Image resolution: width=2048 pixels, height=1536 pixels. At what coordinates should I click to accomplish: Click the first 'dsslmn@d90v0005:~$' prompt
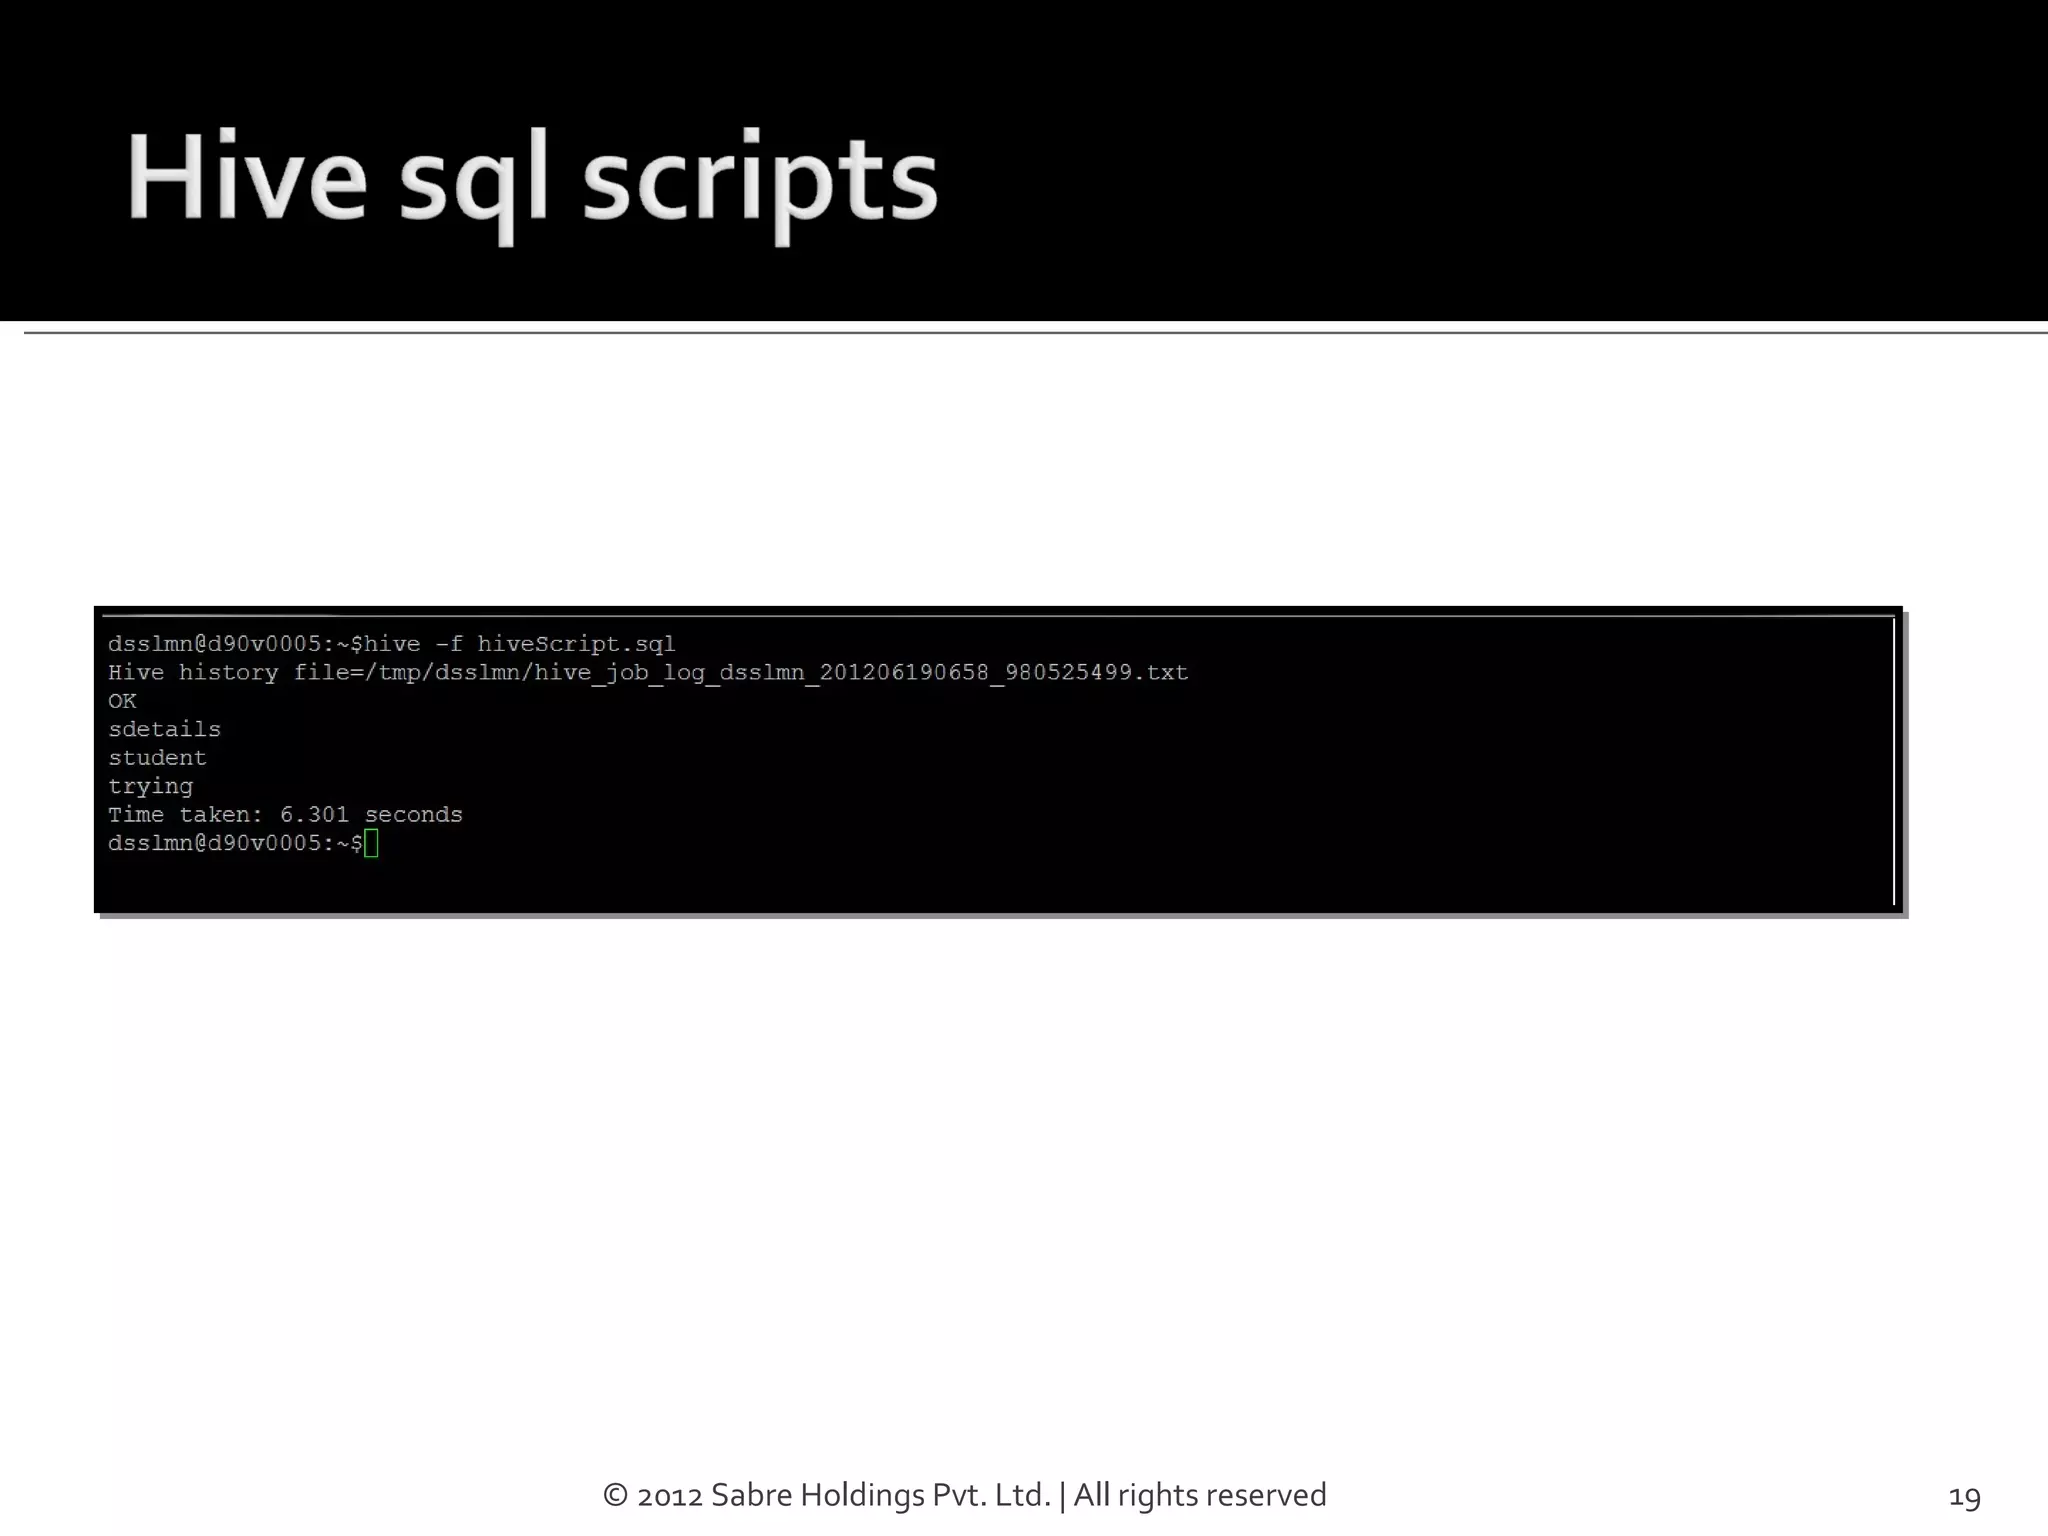point(234,644)
